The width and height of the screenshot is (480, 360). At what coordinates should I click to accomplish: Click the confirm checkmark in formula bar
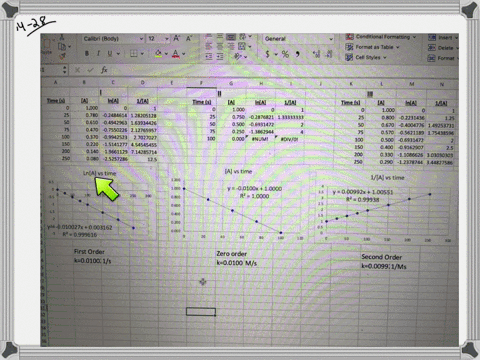90,70
